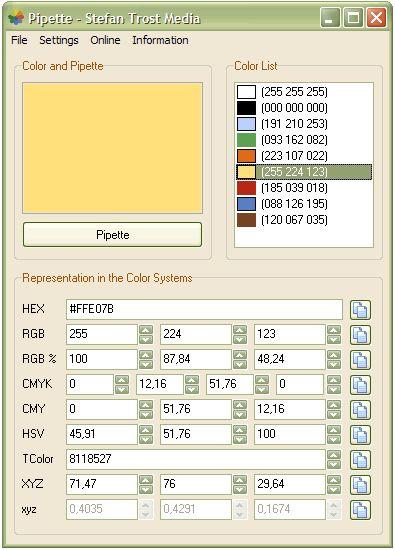Select brown (120 067 035) list entry
Screen dimensions: 395x550
[x=304, y=220]
